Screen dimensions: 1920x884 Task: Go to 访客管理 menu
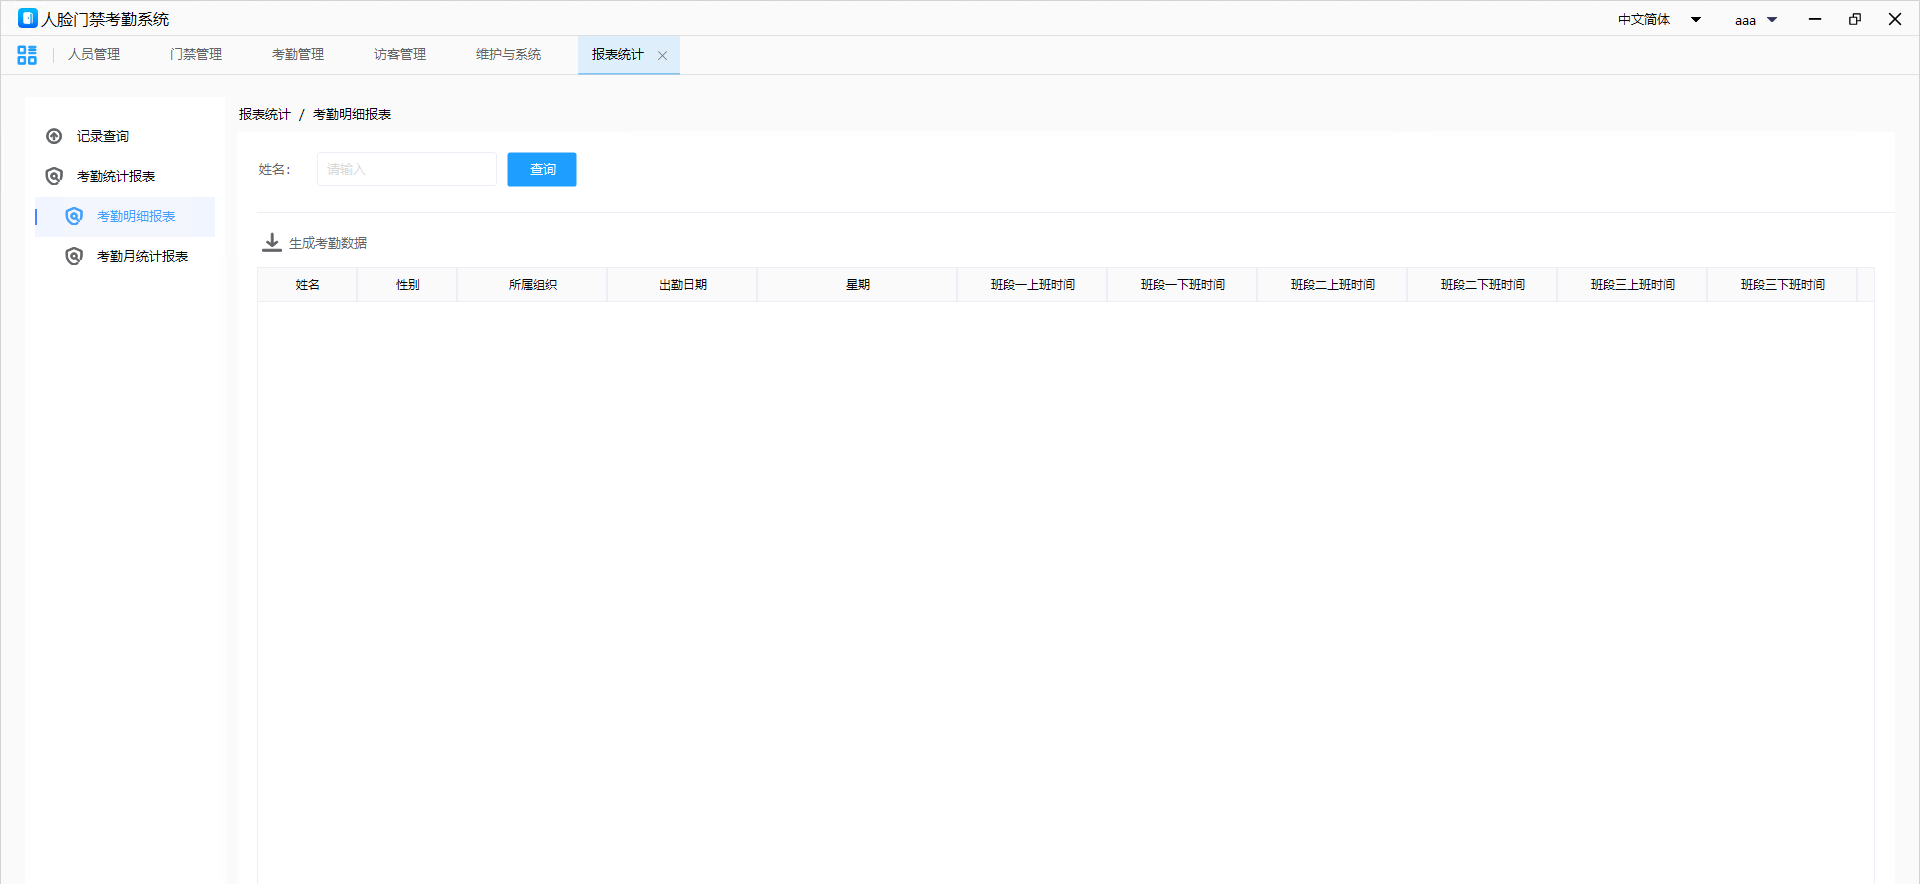tap(400, 54)
